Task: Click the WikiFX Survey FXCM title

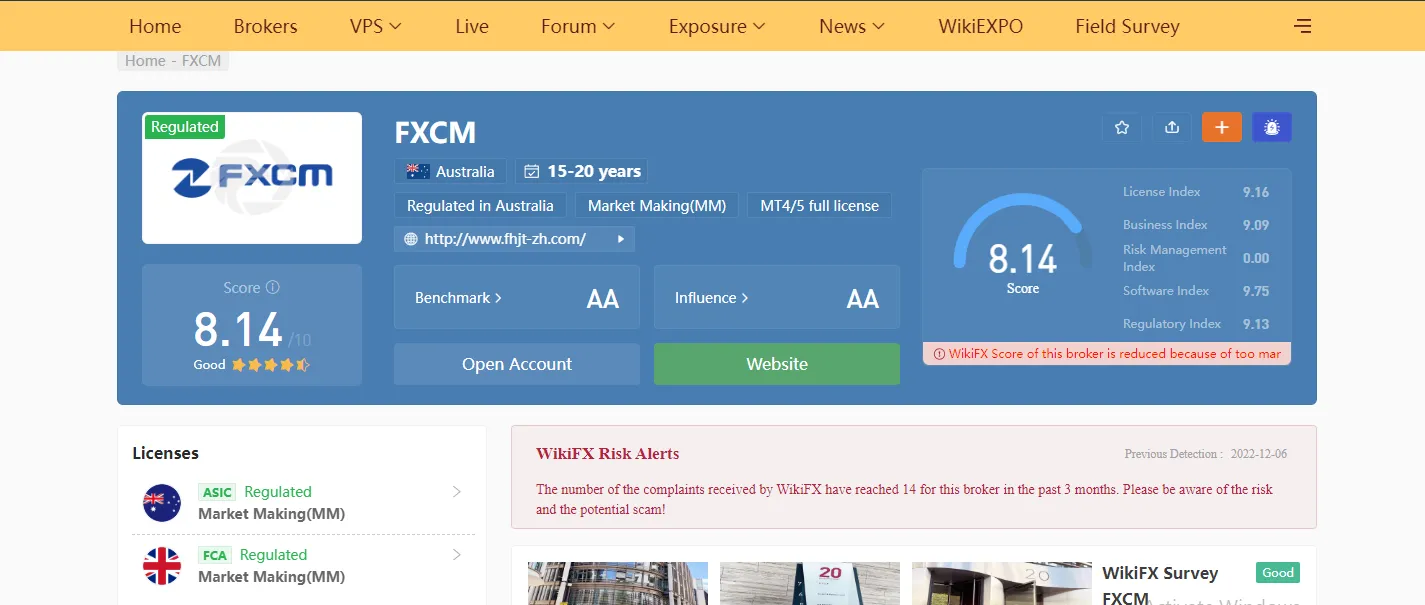Action: pyautogui.click(x=1160, y=586)
